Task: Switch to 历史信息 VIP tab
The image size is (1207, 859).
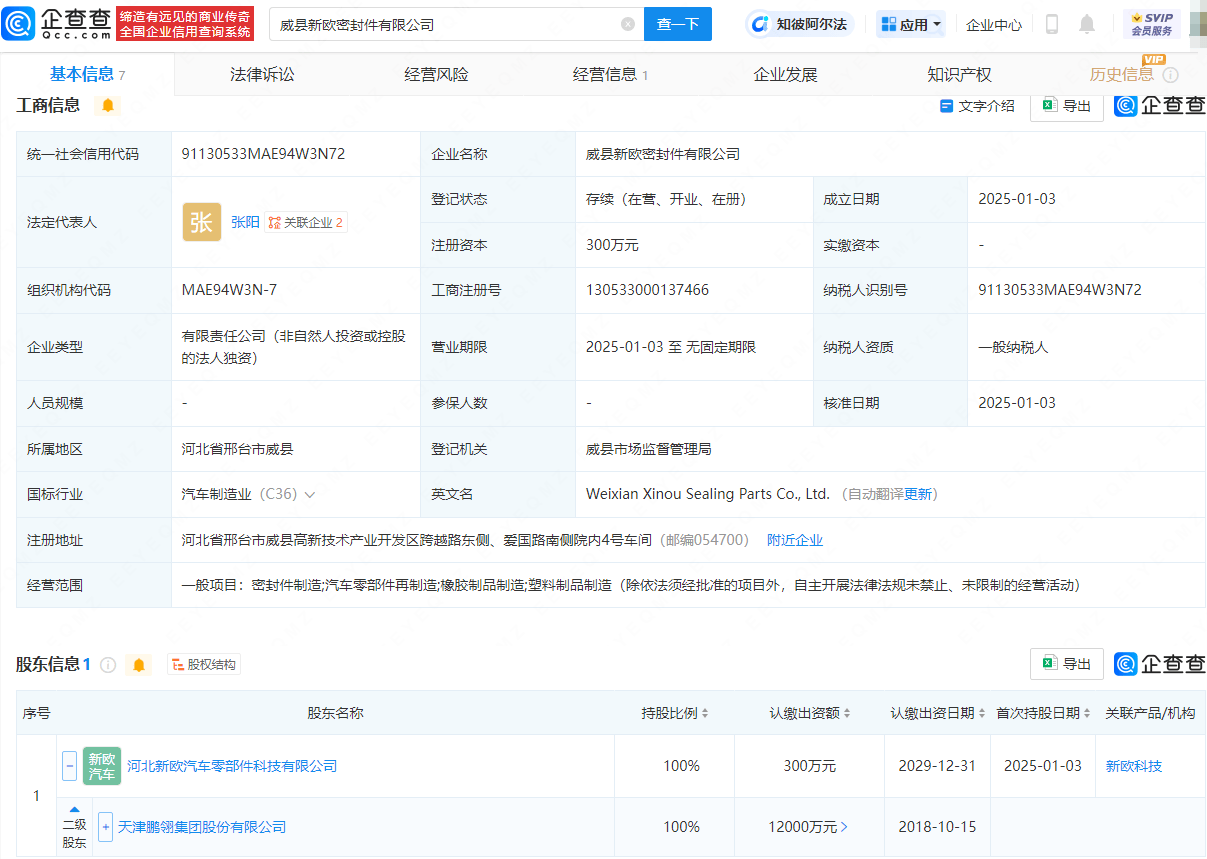Action: (x=1133, y=74)
